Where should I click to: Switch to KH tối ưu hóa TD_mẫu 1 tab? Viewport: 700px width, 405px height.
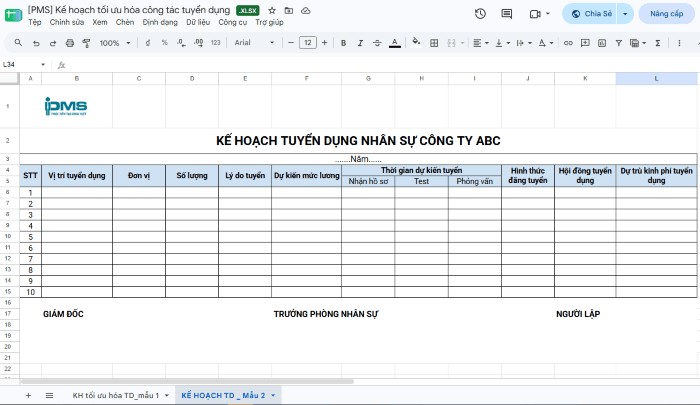pyautogui.click(x=116, y=396)
